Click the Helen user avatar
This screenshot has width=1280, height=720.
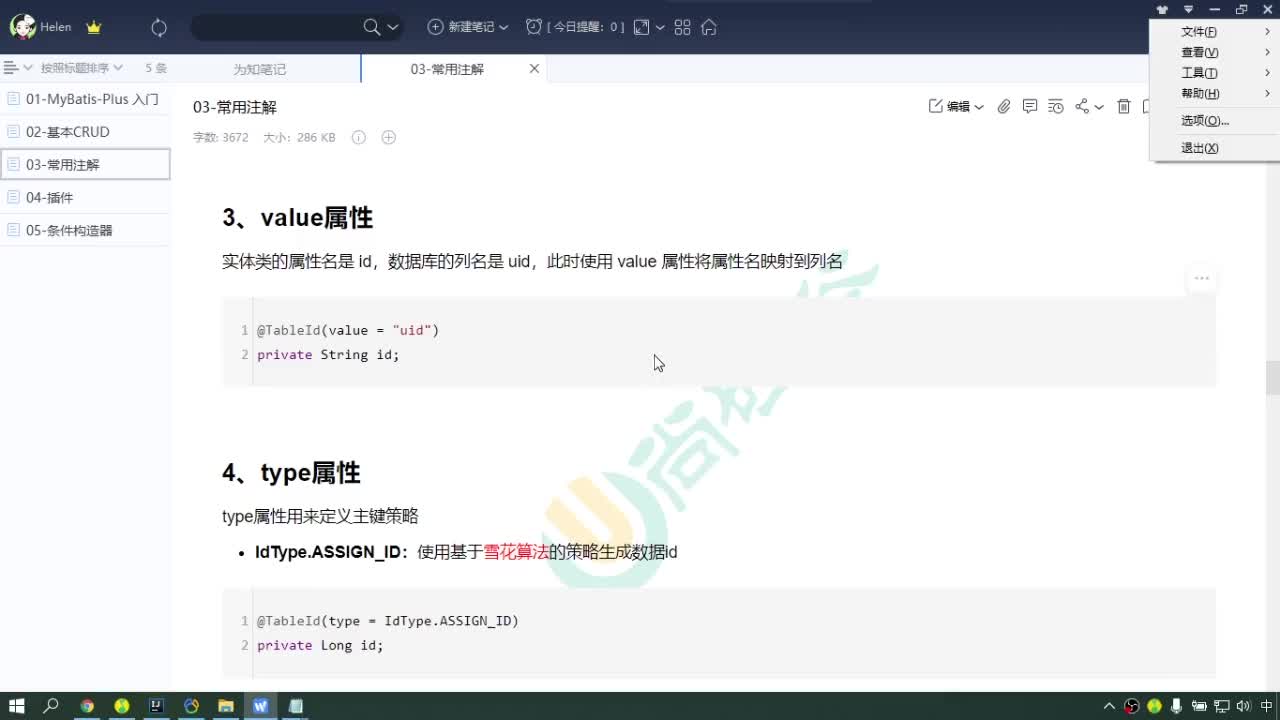(x=22, y=27)
